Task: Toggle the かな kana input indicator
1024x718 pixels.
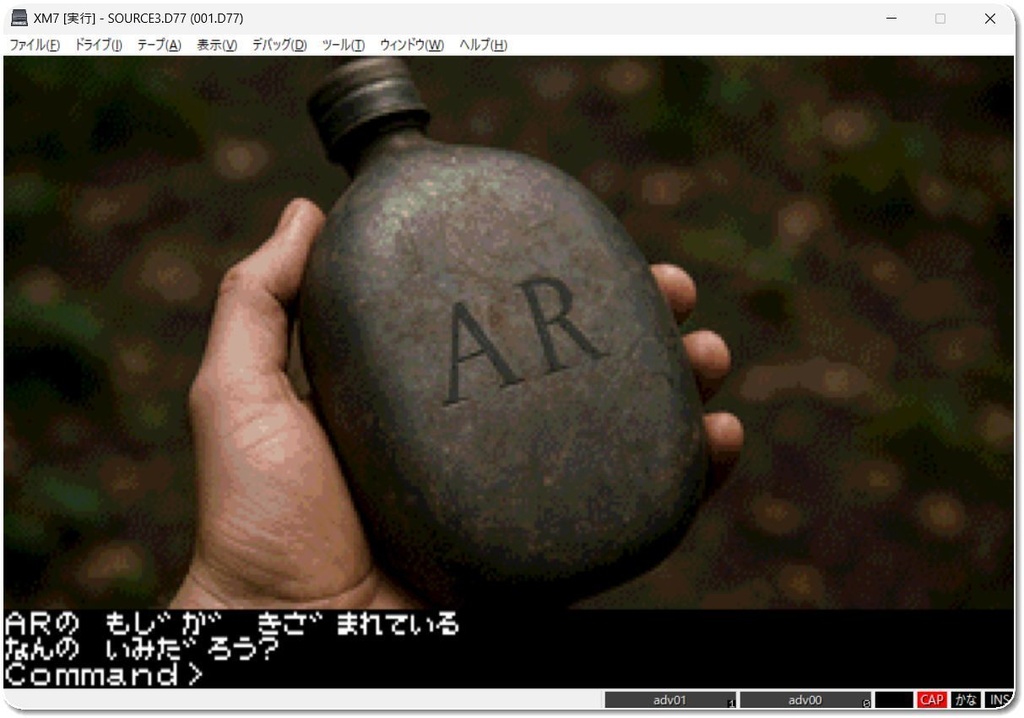Action: (965, 700)
